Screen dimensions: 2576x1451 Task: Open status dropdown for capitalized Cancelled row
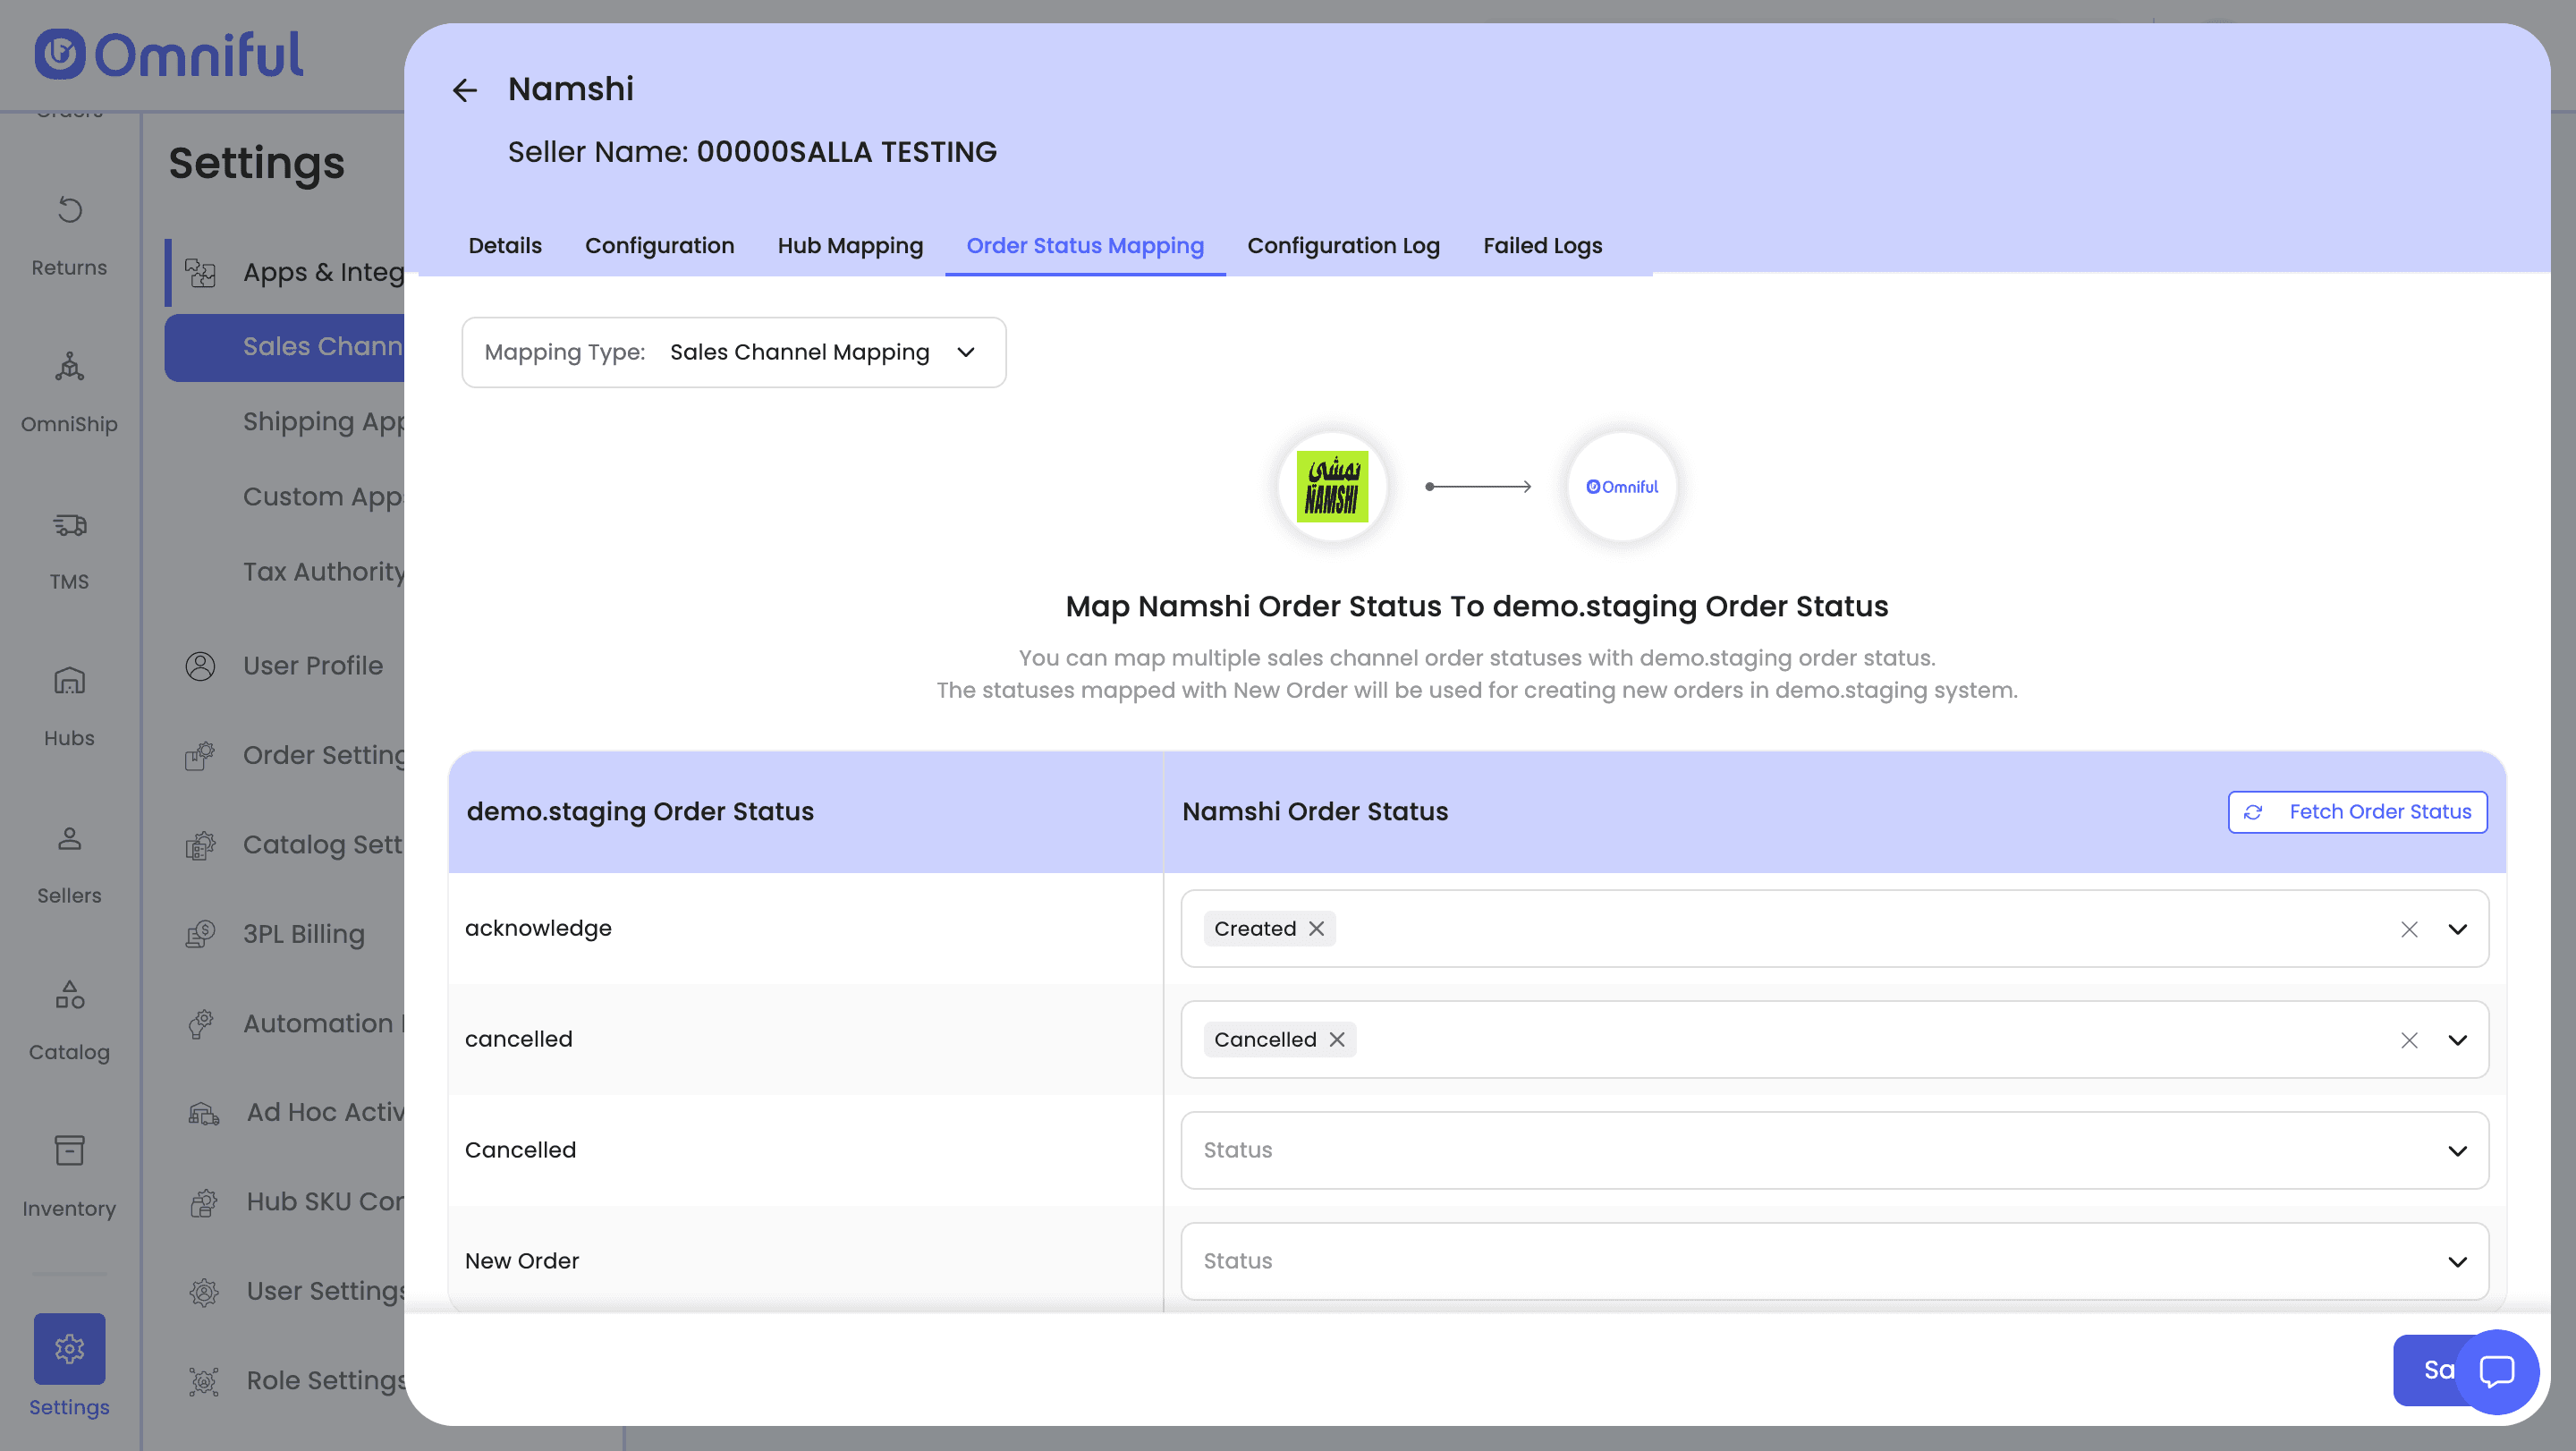(2456, 1150)
